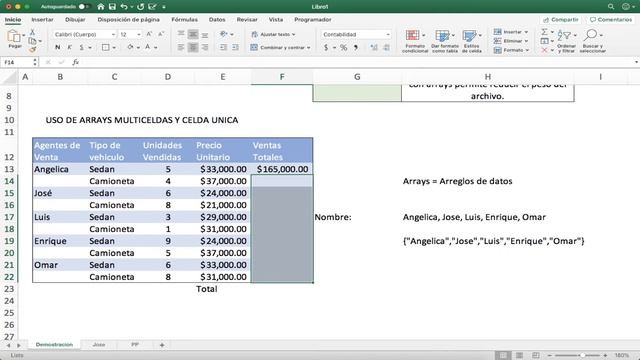Activate the format painter brush
The width and height of the screenshot is (640, 360).
[x=32, y=49]
